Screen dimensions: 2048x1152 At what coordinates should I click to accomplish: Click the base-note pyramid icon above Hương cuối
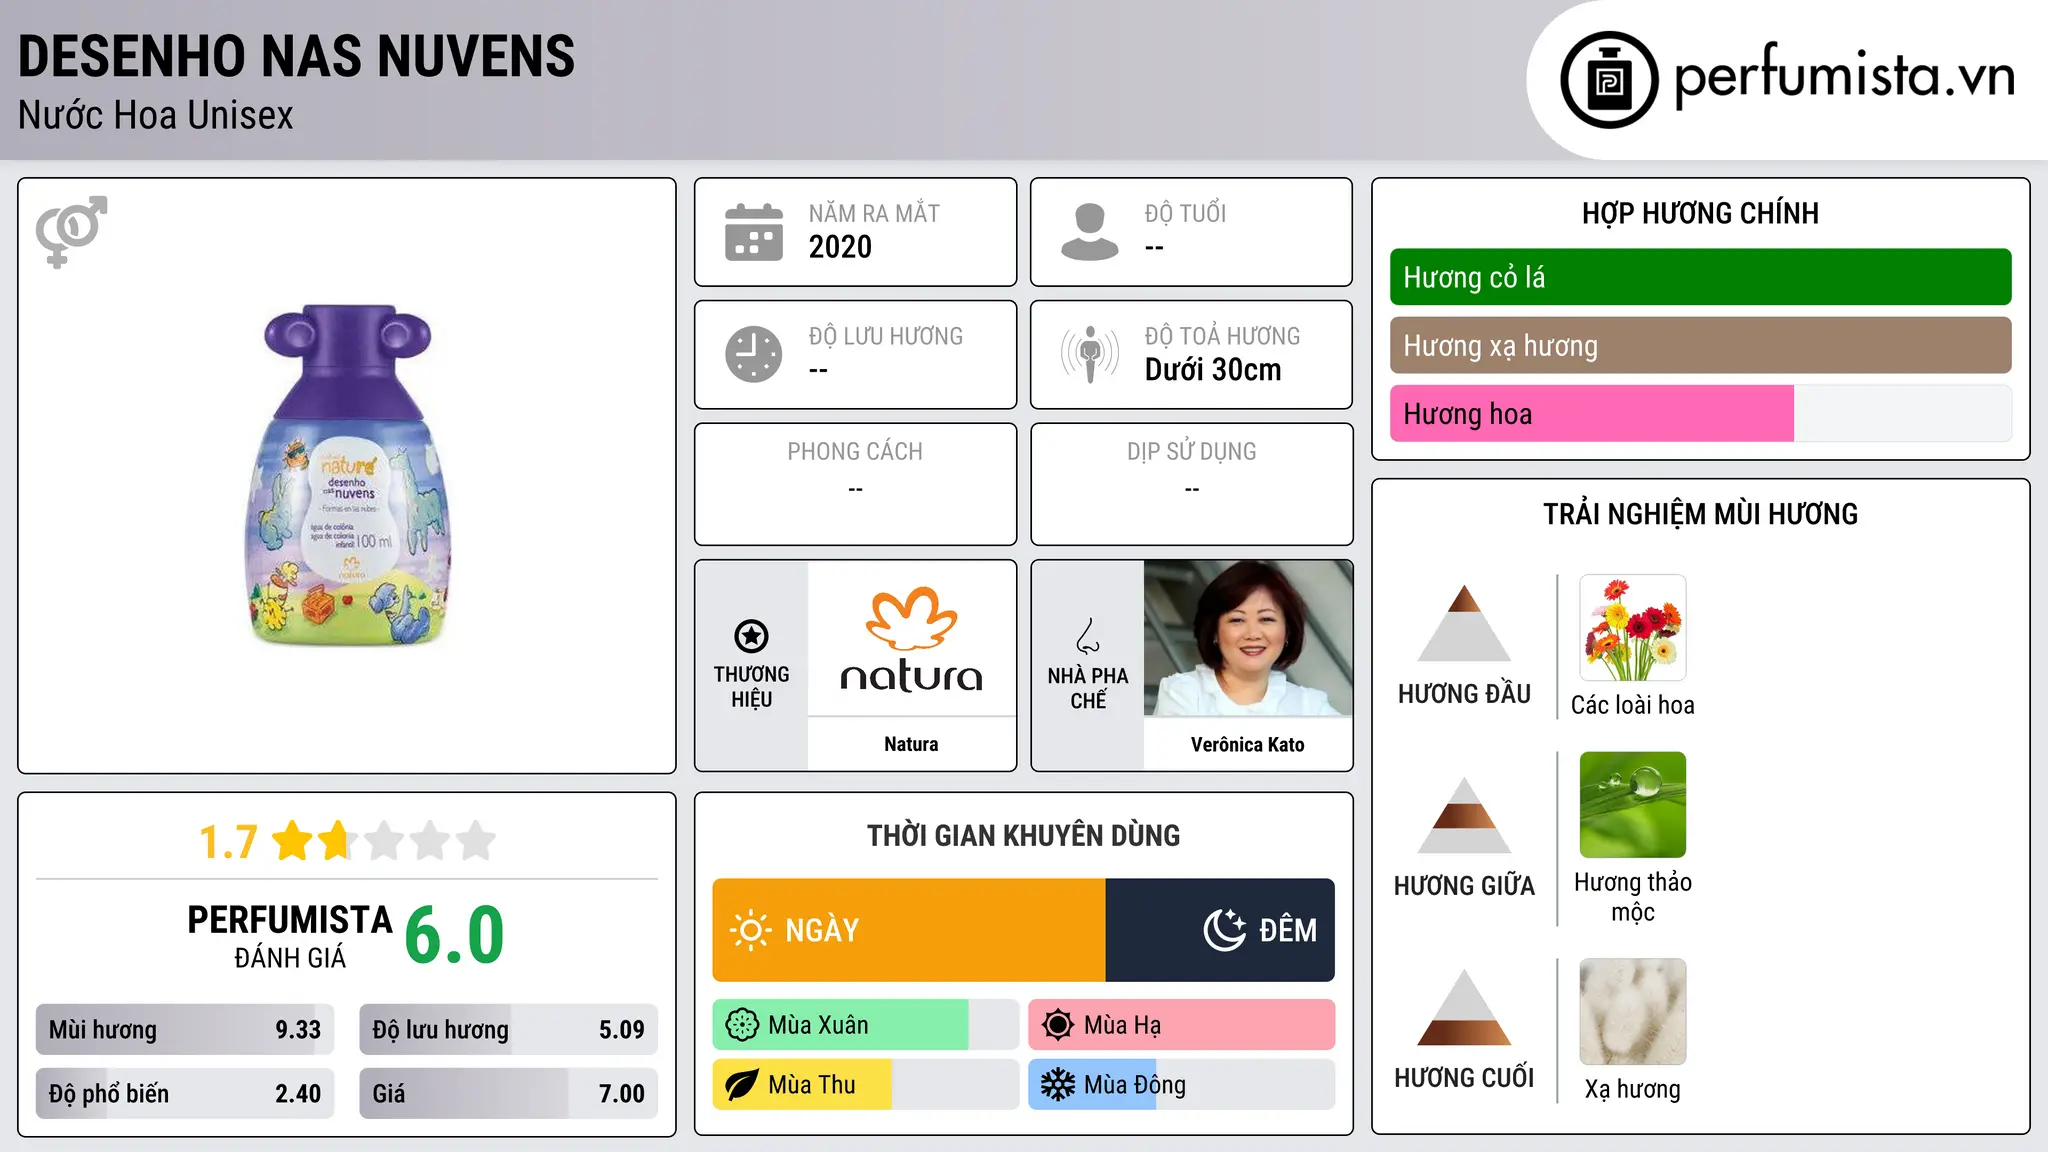[x=1464, y=1007]
